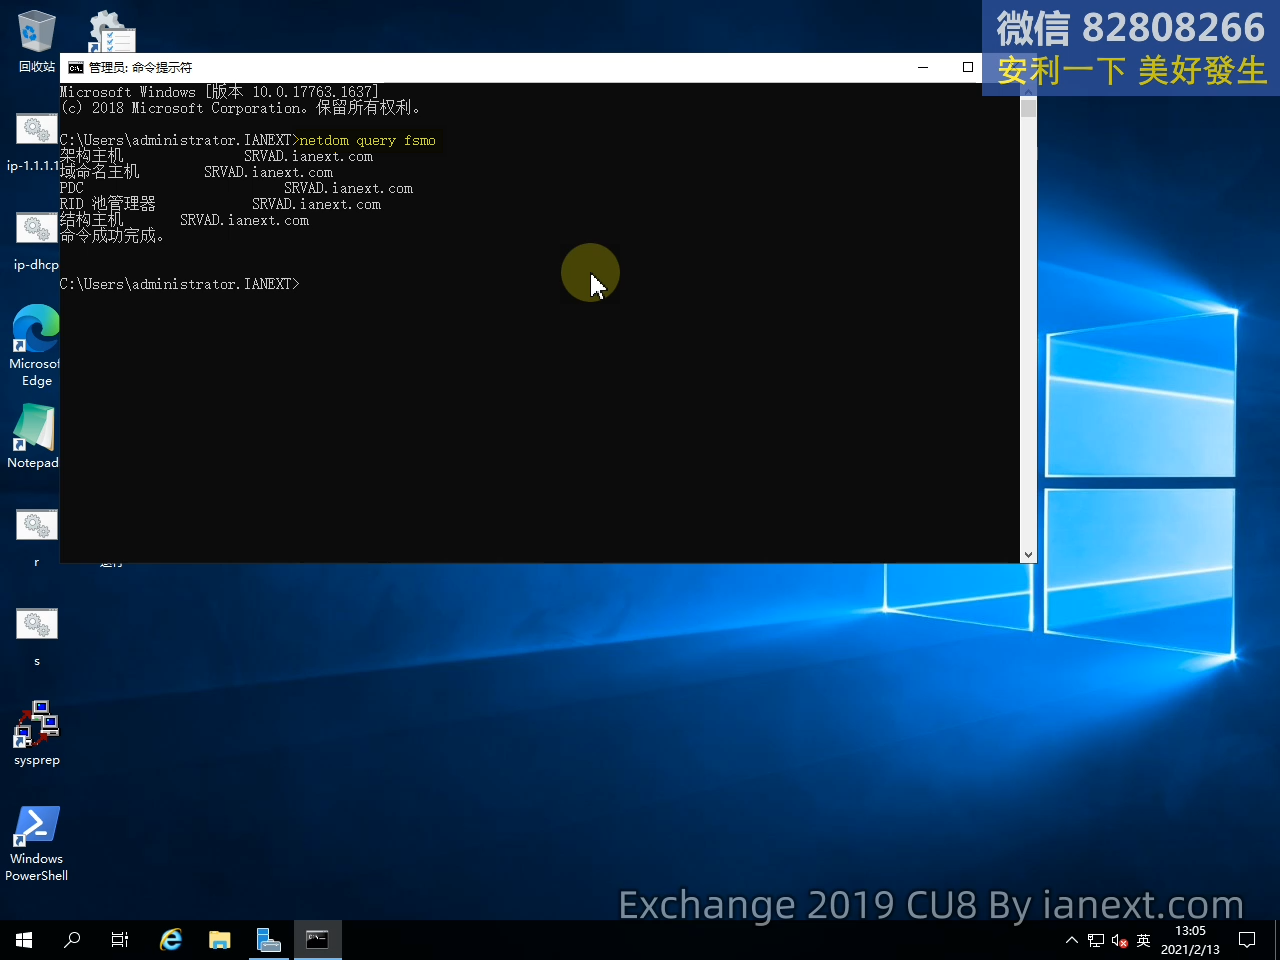Show hidden tray icons
The width and height of the screenshot is (1280, 960).
(x=1072, y=940)
